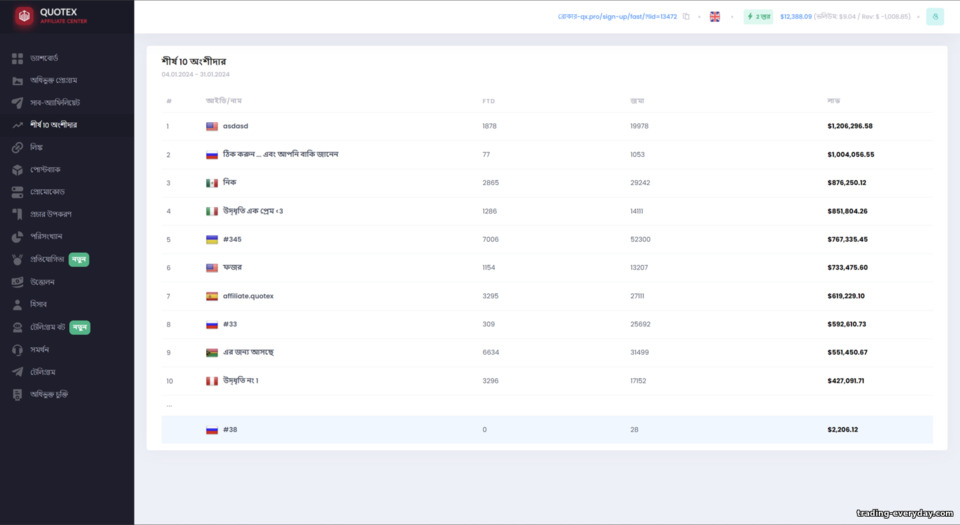Open the account person icon item
The image size is (960, 525).
[x=17, y=304]
